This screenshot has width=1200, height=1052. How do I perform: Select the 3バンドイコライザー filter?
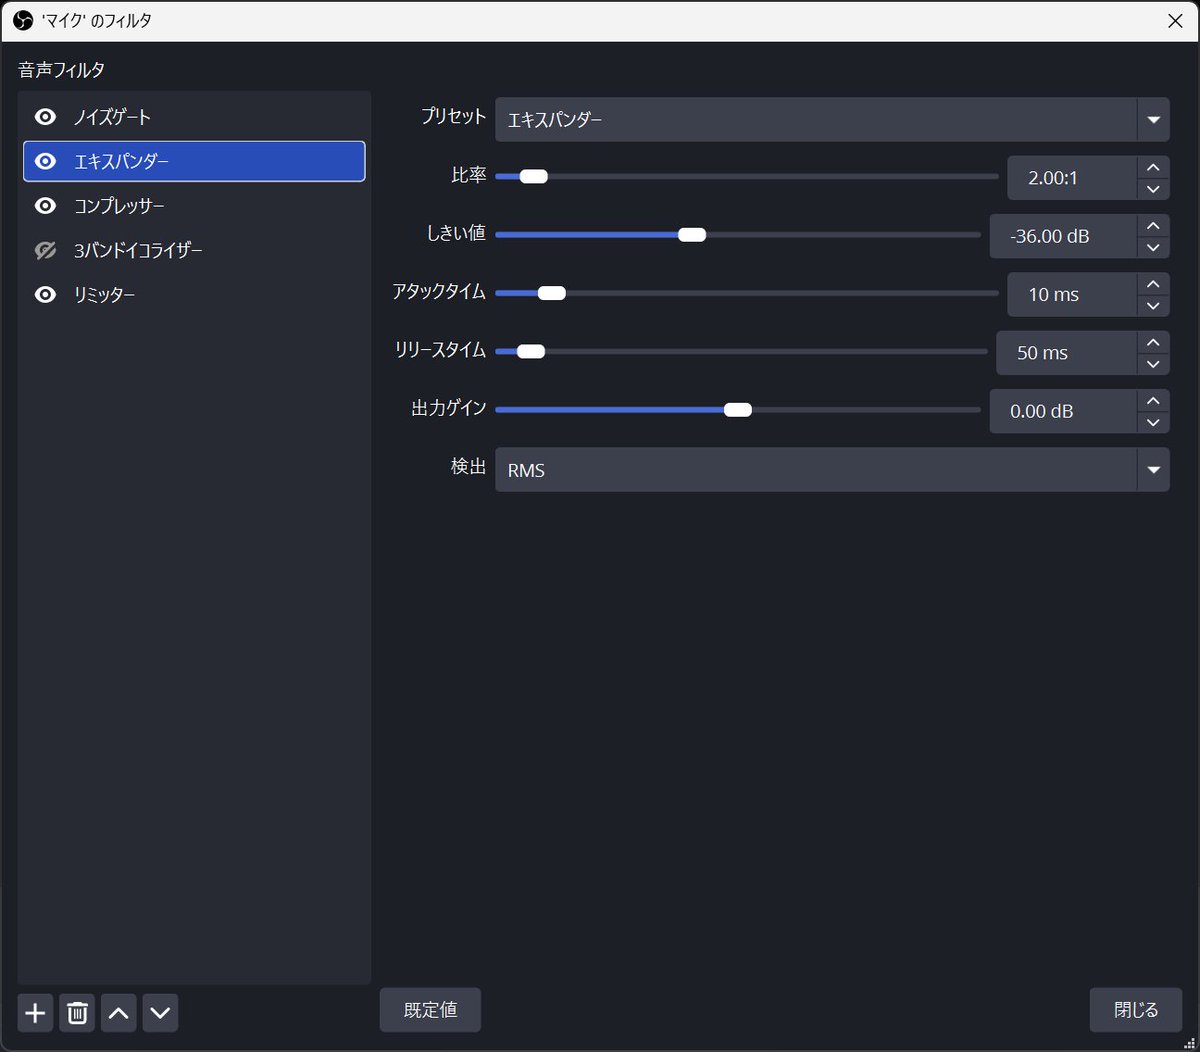pyautogui.click(x=194, y=250)
